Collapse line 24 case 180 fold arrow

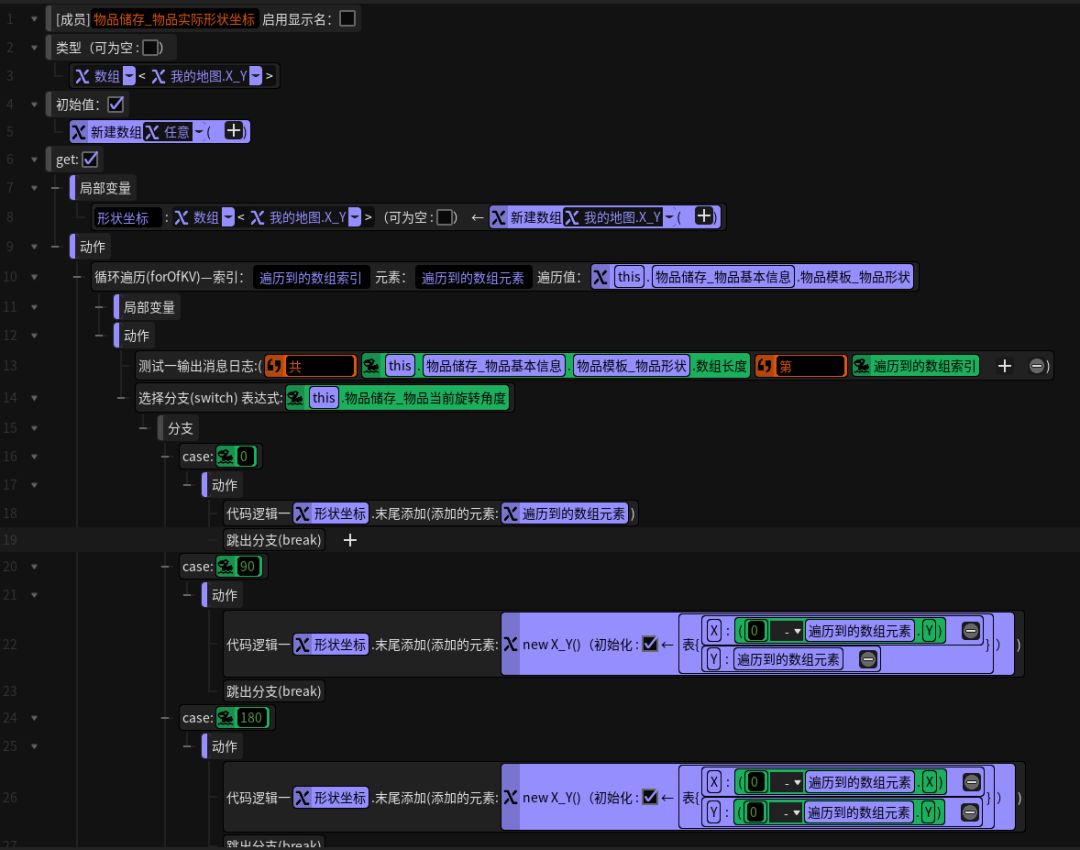(34, 718)
